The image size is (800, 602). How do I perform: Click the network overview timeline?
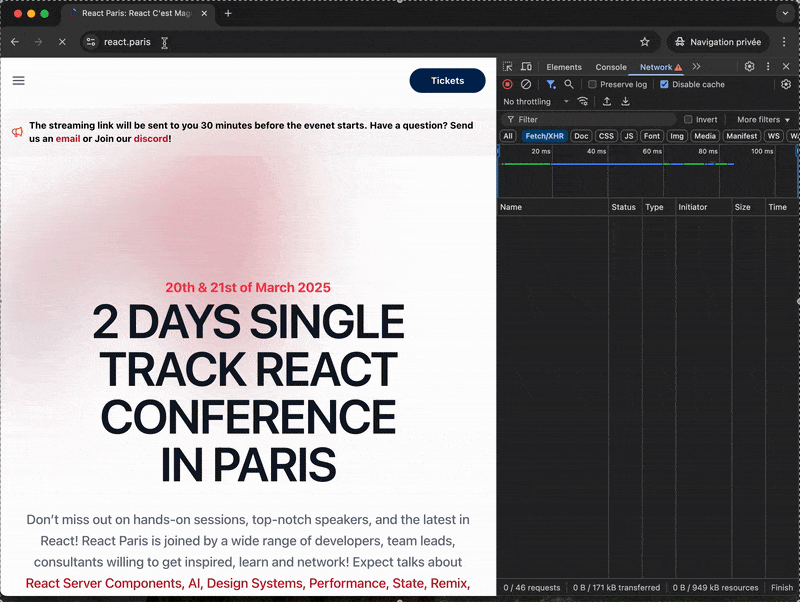click(x=648, y=171)
